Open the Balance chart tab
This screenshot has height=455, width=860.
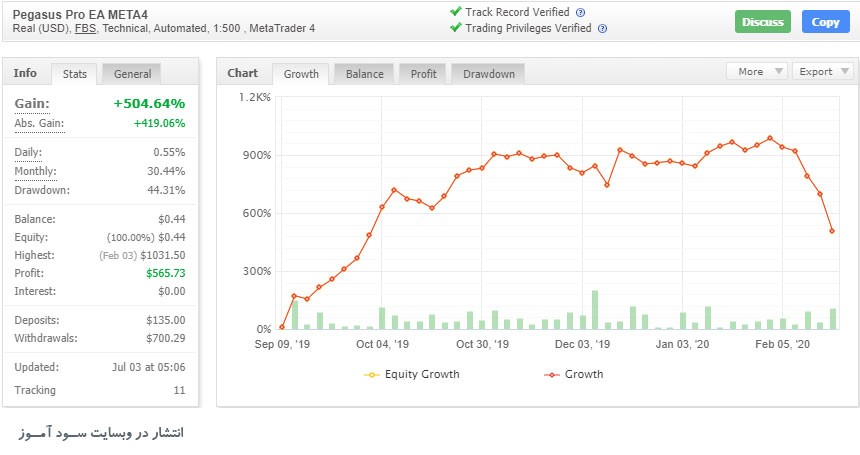pos(364,74)
